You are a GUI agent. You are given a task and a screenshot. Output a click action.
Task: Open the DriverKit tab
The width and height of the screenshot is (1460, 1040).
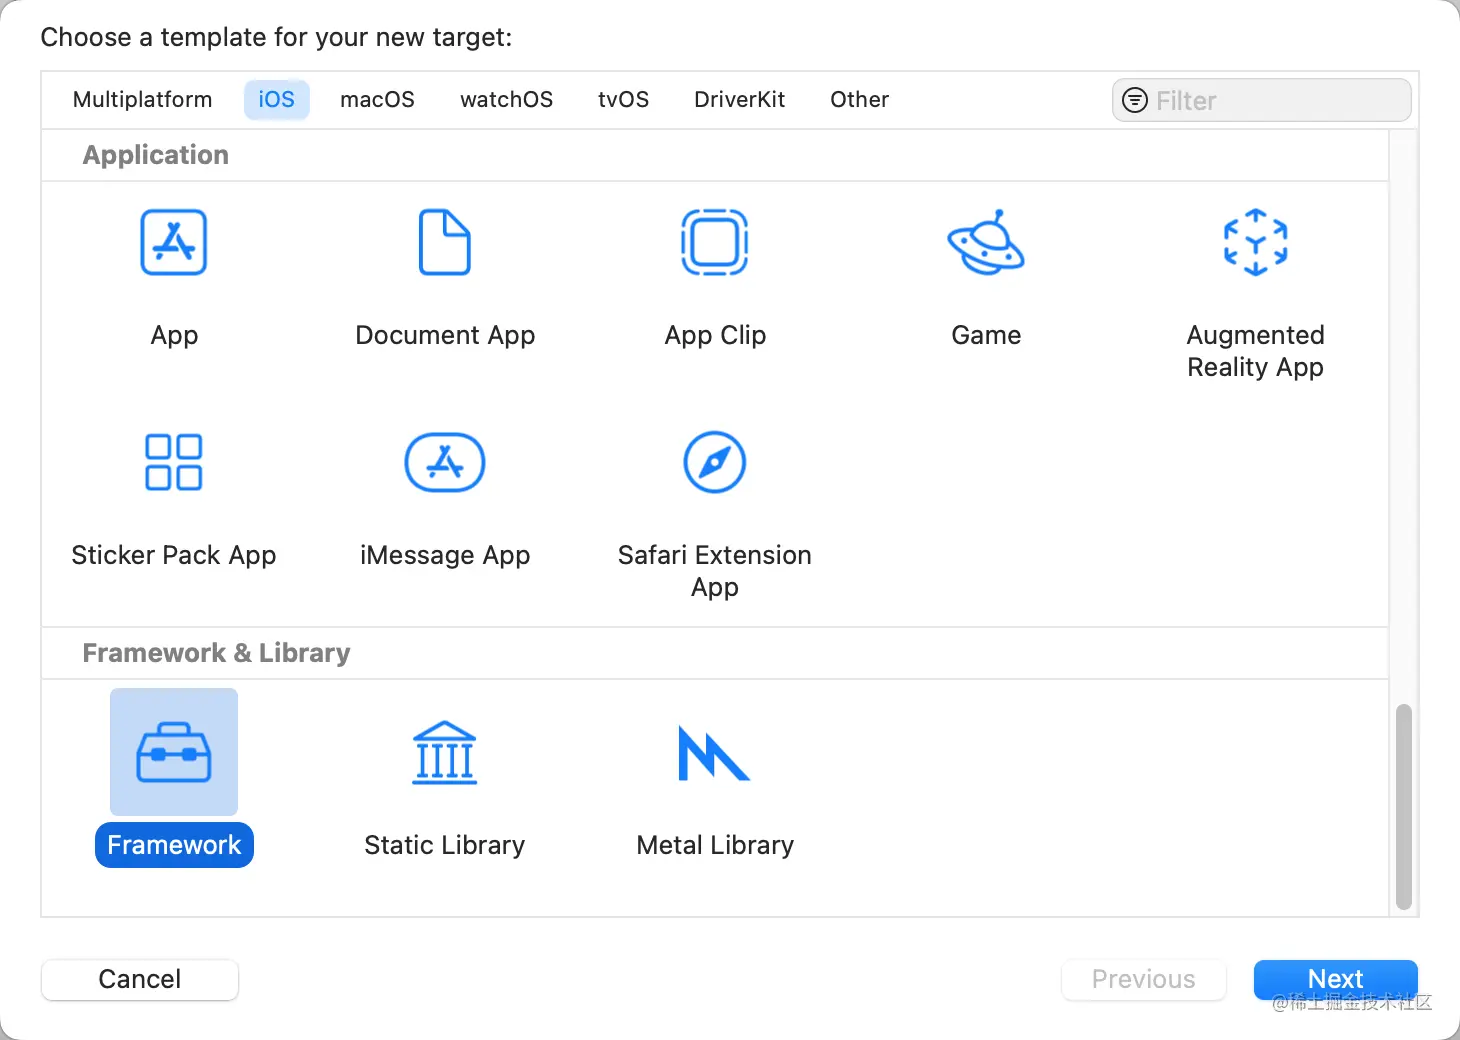(740, 100)
